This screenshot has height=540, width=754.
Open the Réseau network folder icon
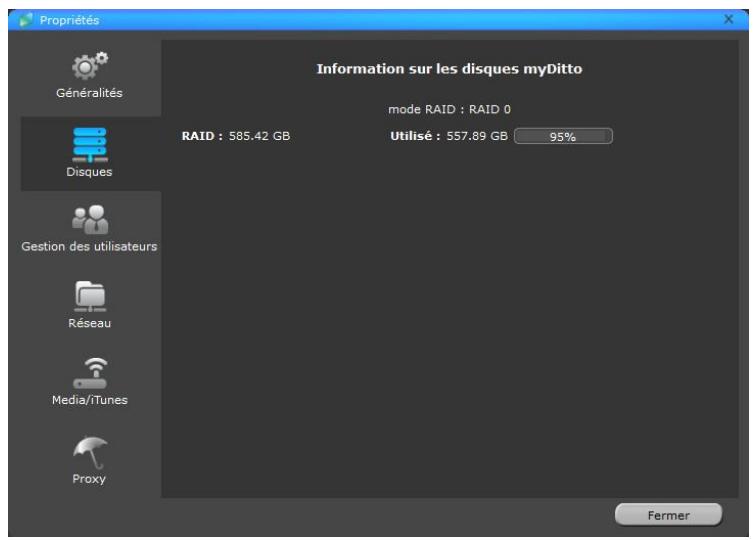pyautogui.click(x=90, y=296)
